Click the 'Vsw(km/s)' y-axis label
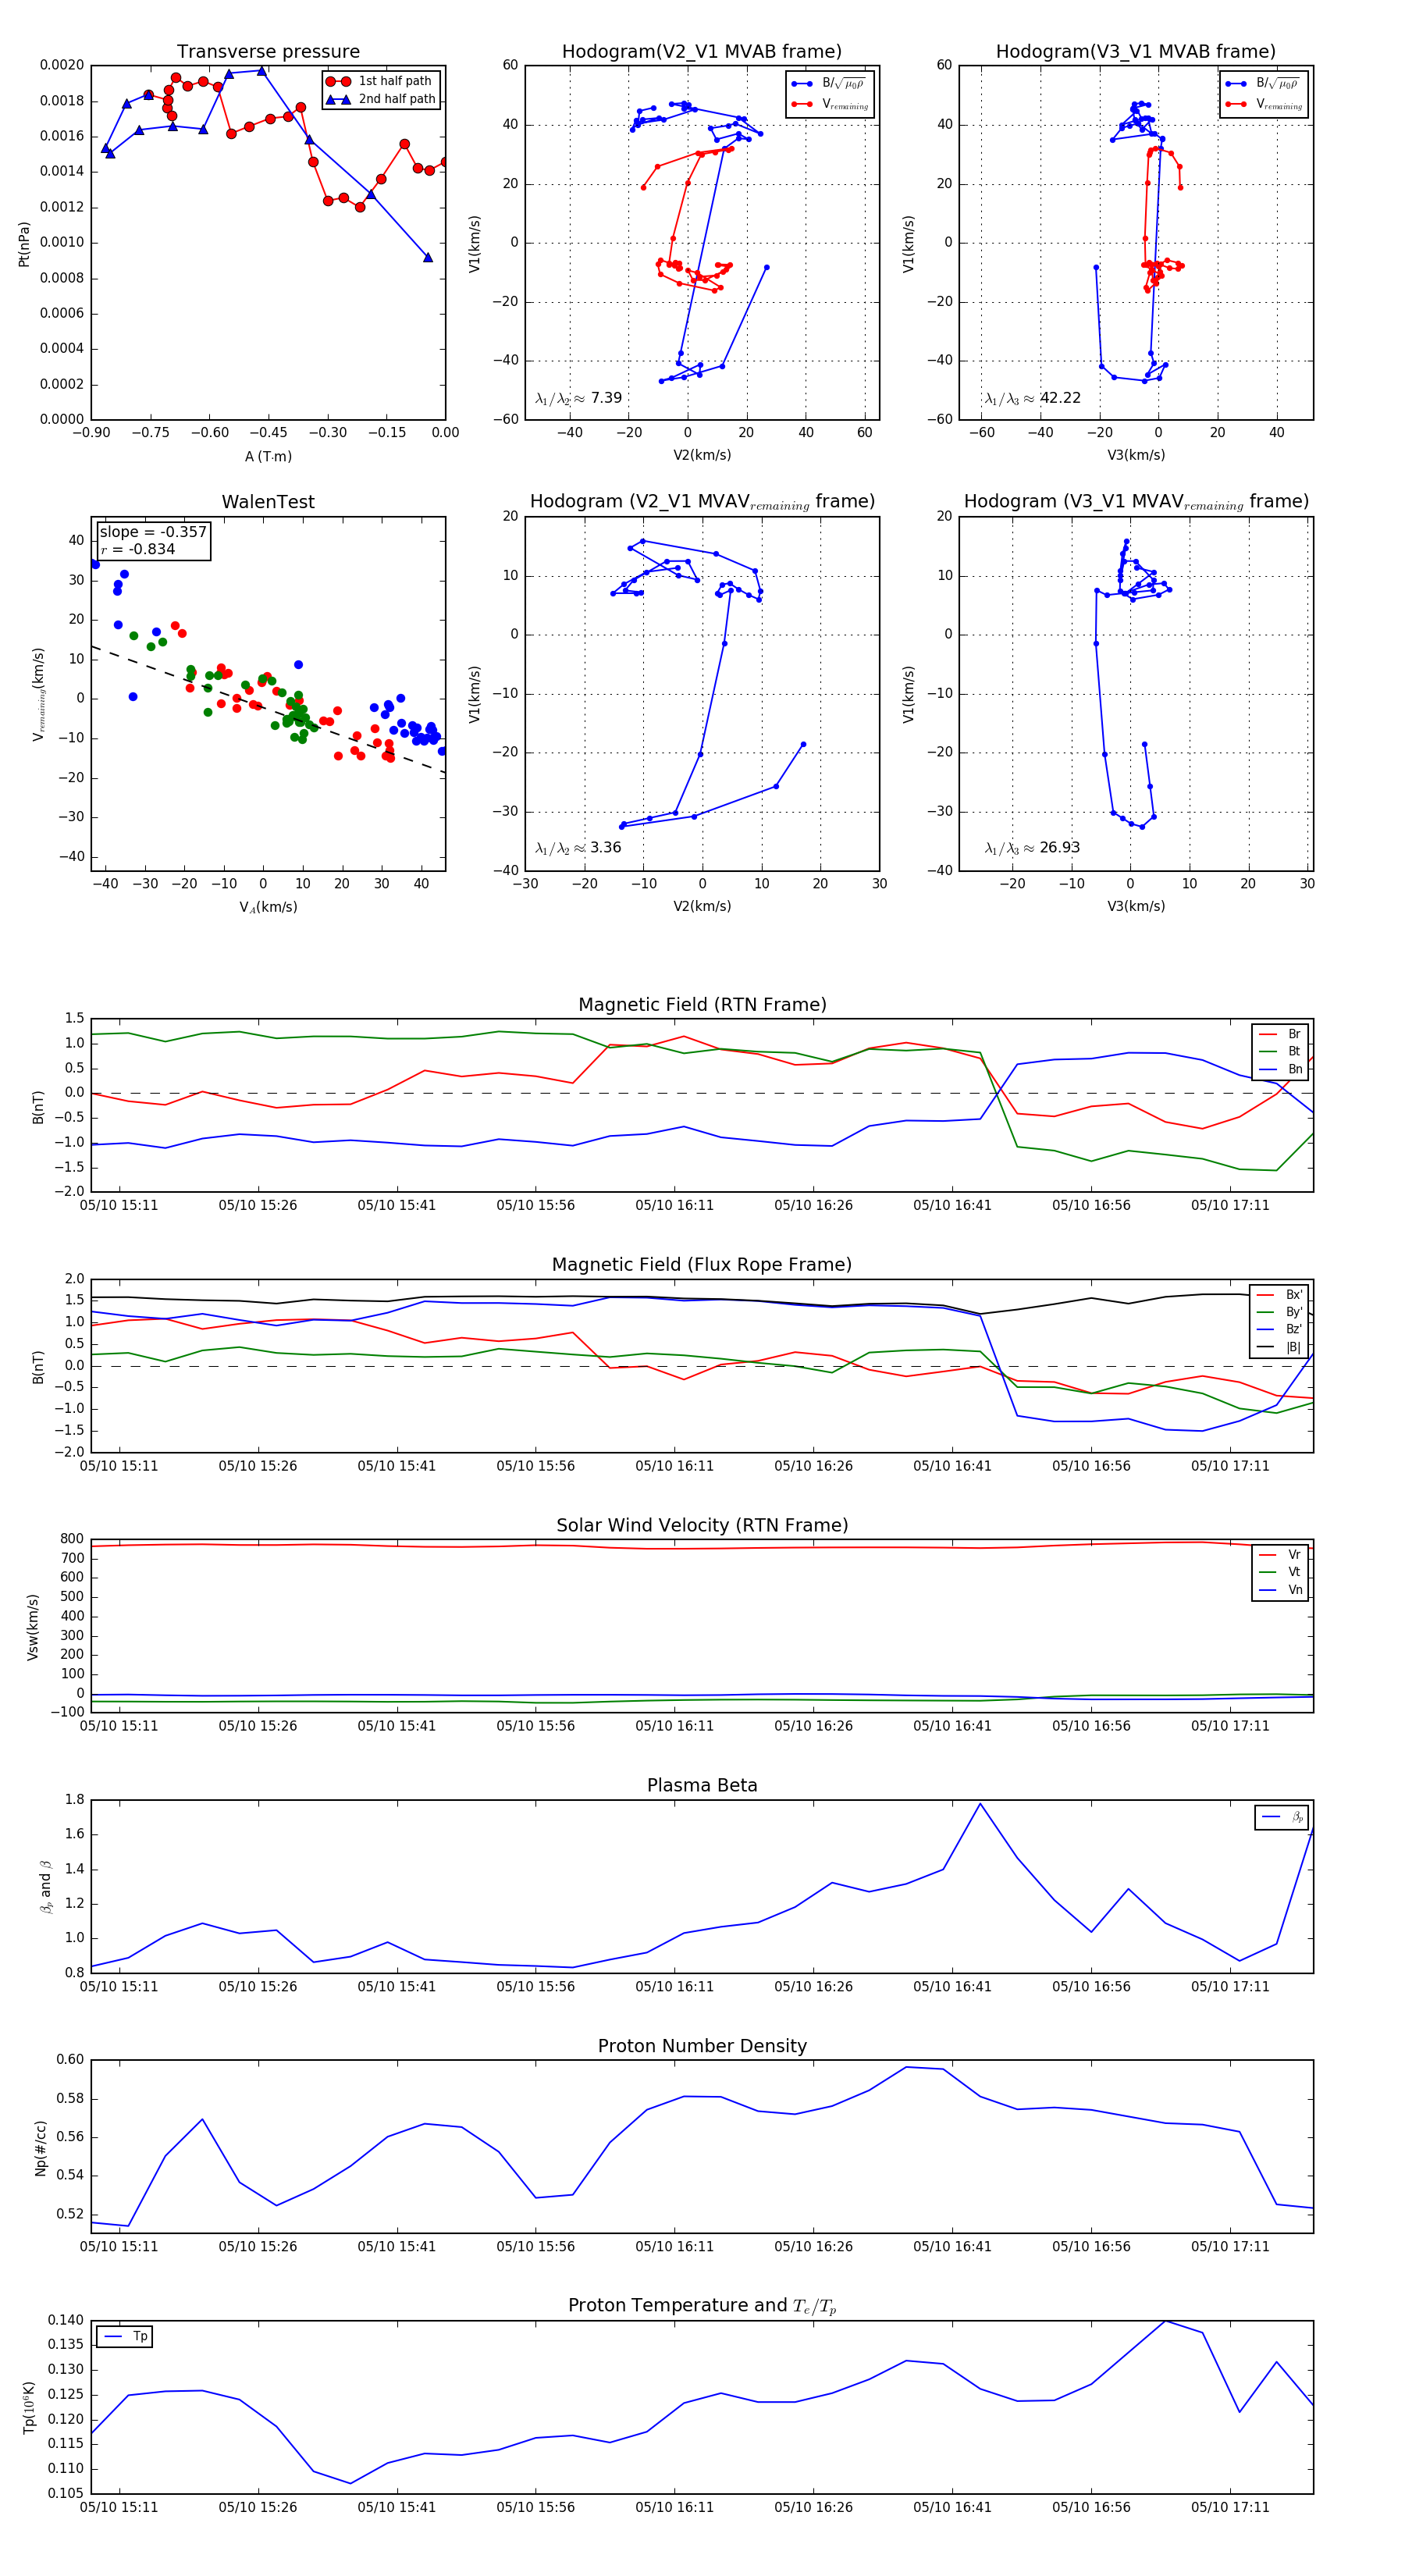Screen dimensions: 1405x2576 pyautogui.click(x=32, y=1627)
